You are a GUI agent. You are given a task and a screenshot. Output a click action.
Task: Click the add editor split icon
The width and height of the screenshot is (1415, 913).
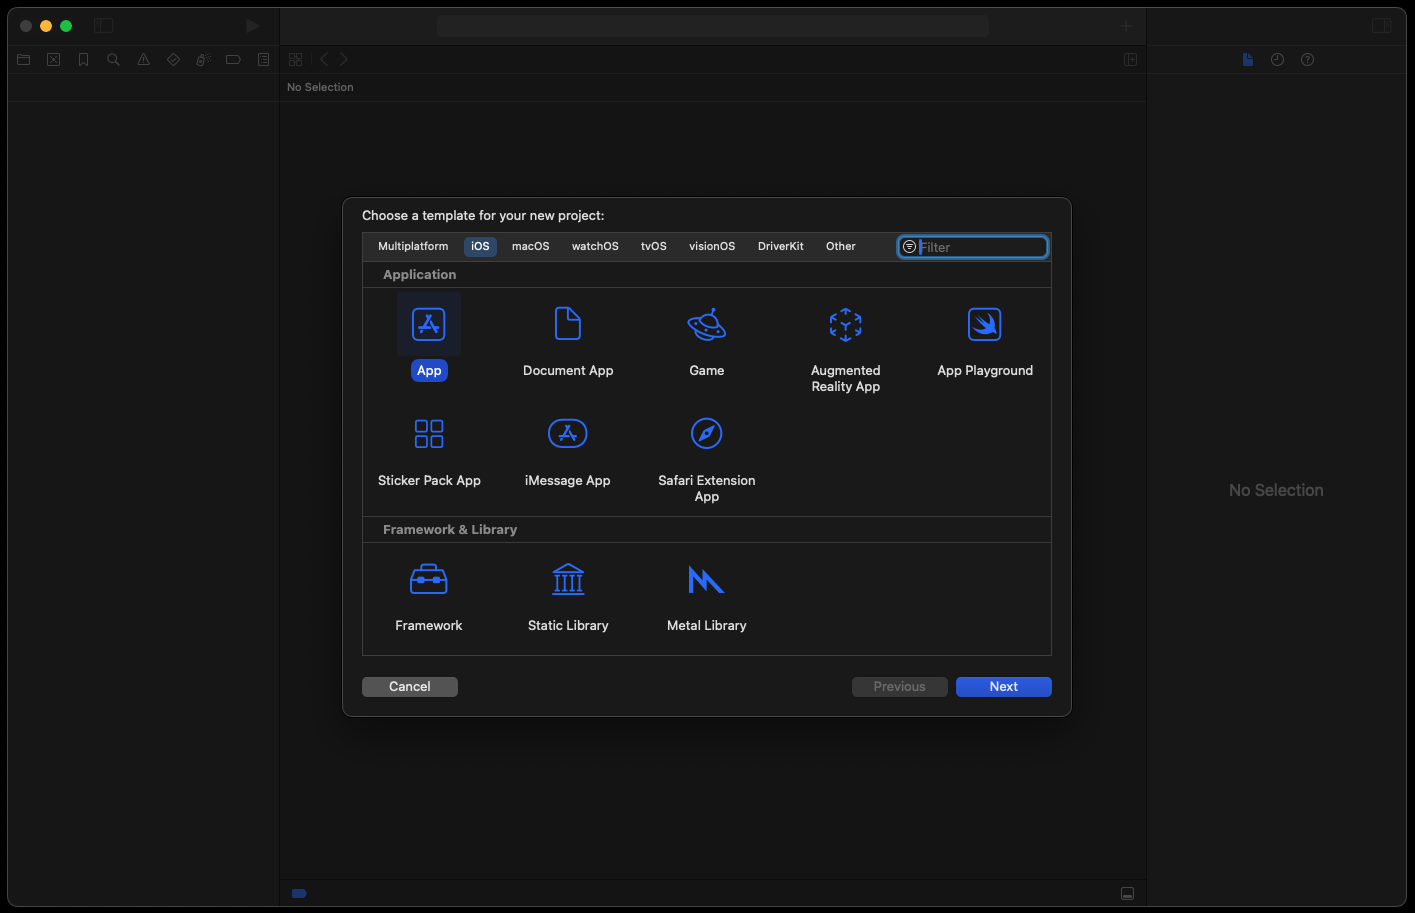1131,60
